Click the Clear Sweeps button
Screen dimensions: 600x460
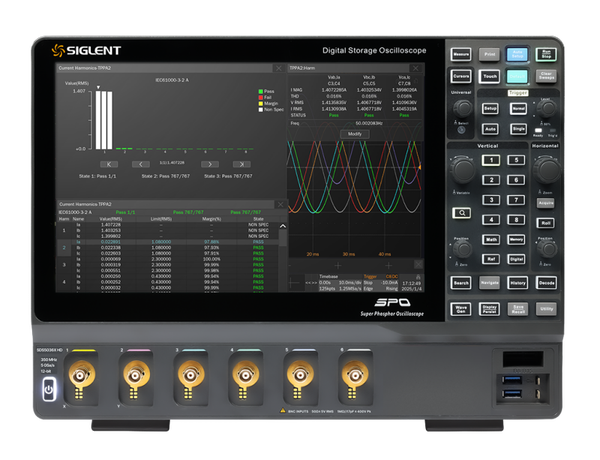(x=546, y=76)
